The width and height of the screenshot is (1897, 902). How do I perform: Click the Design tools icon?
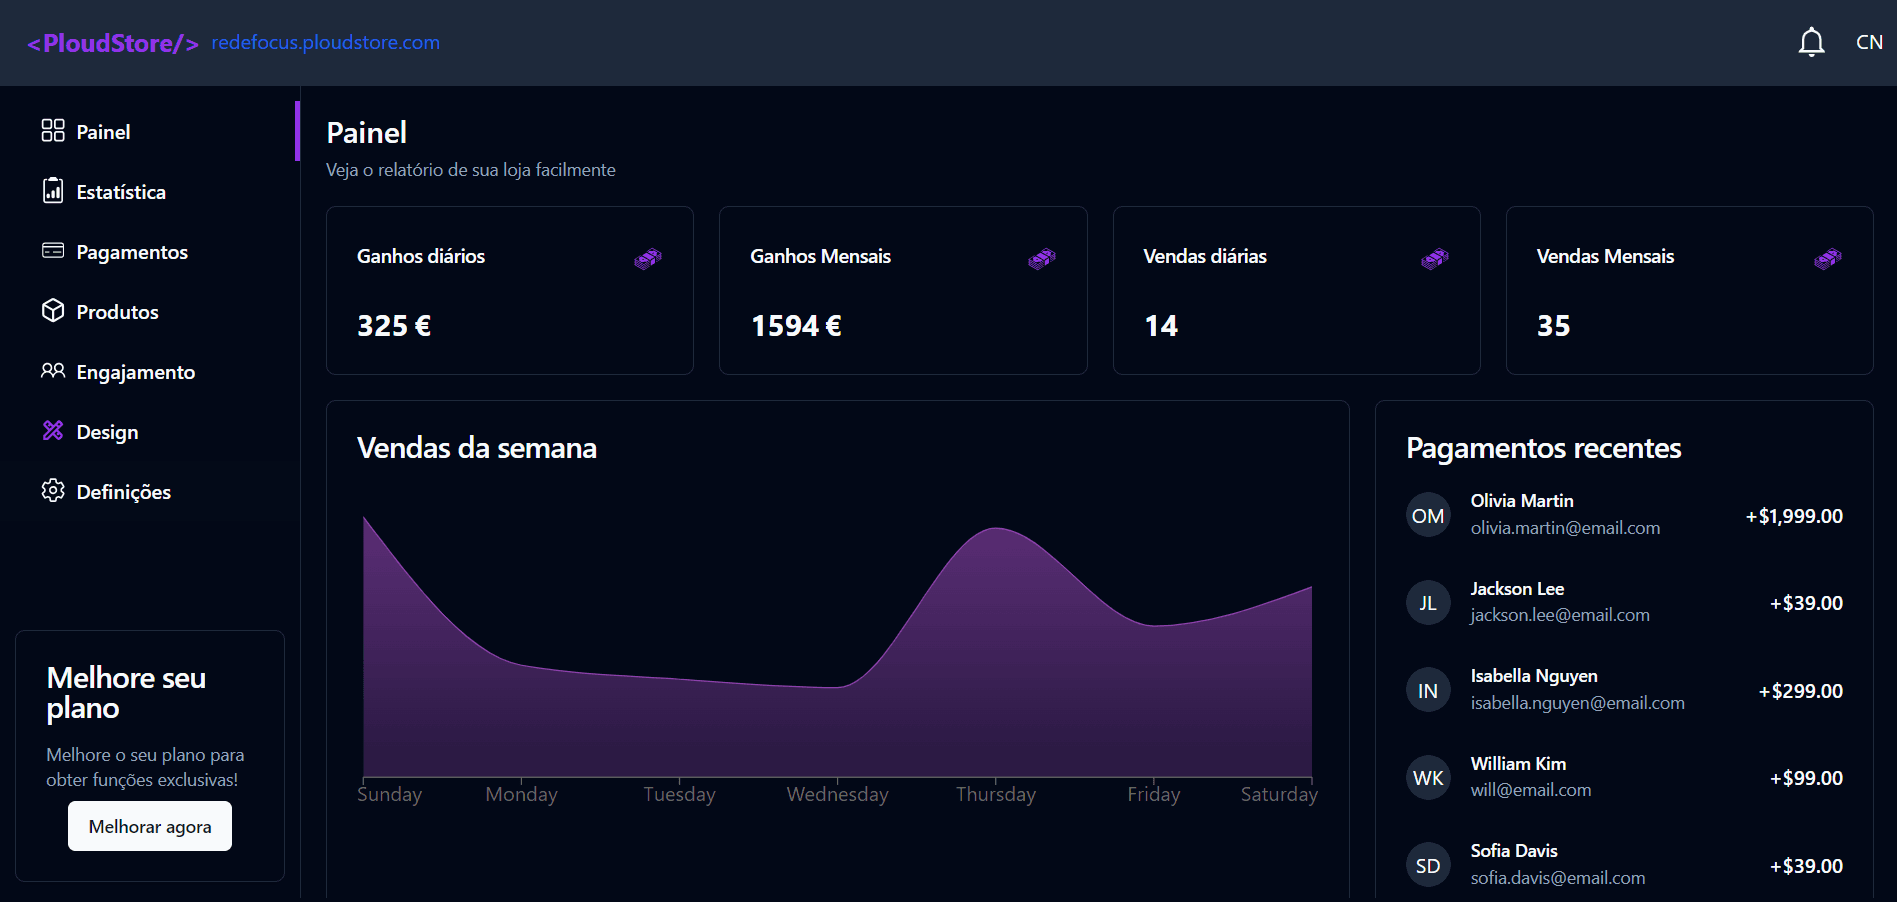(x=53, y=431)
